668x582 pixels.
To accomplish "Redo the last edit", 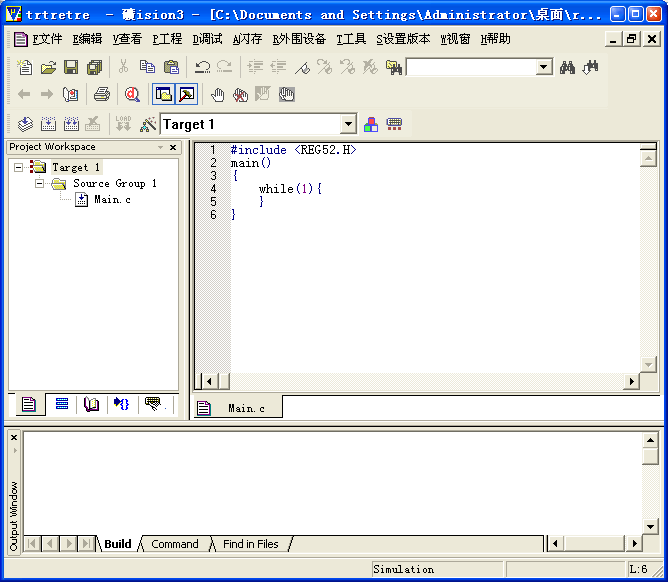I will [x=225, y=67].
